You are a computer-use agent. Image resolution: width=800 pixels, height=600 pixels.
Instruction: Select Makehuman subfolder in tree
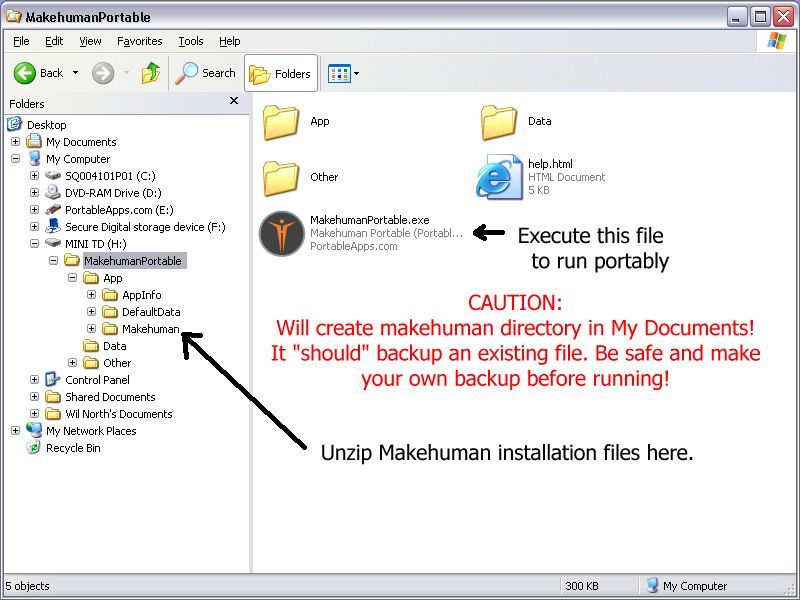point(151,329)
